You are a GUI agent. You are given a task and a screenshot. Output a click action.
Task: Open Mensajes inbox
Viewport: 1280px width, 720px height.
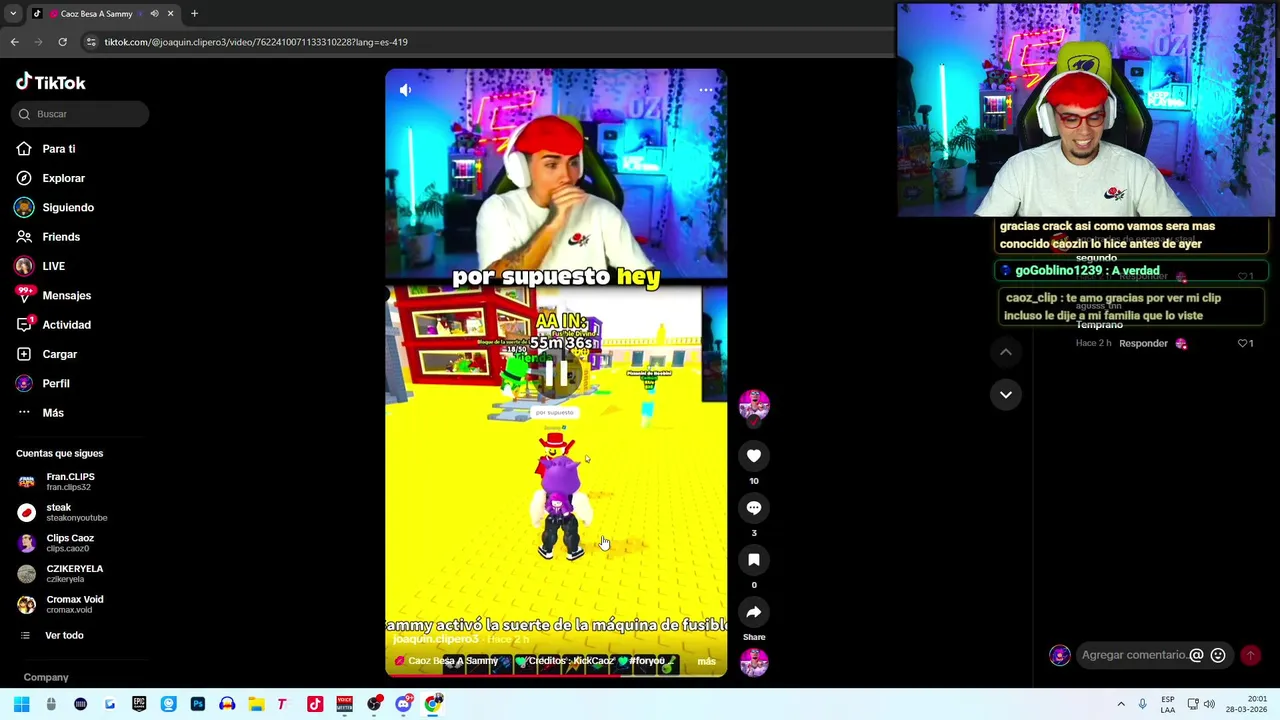[x=66, y=296]
